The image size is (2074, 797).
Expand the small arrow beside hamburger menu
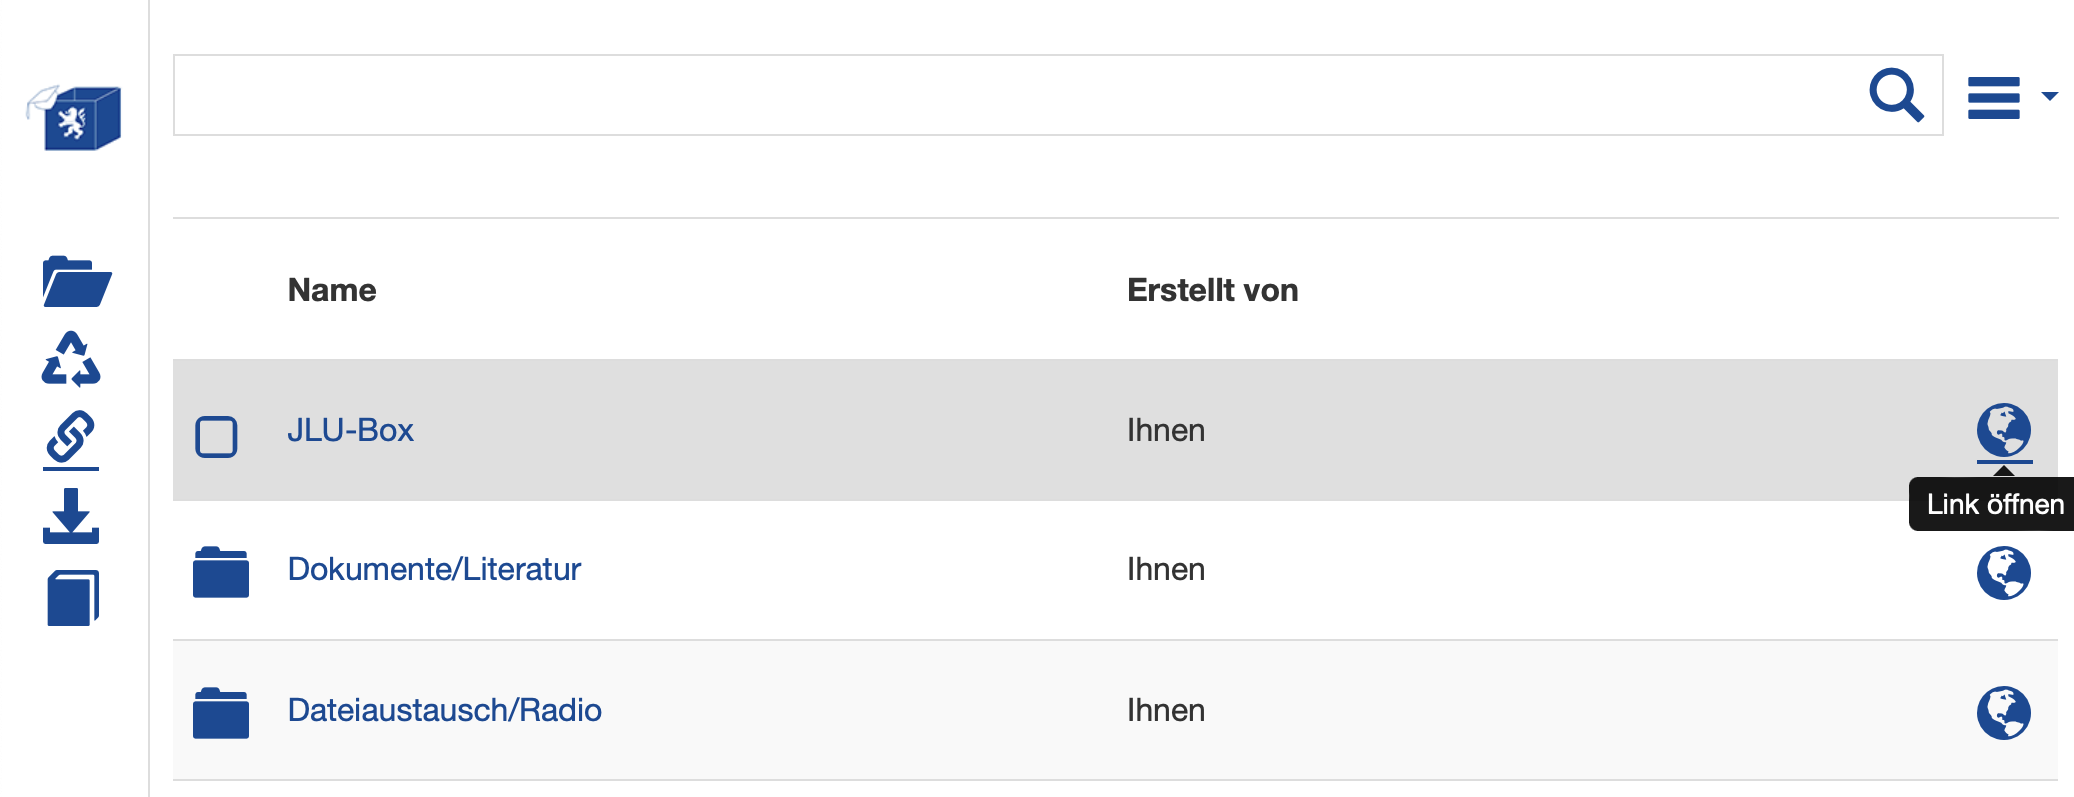2049,96
